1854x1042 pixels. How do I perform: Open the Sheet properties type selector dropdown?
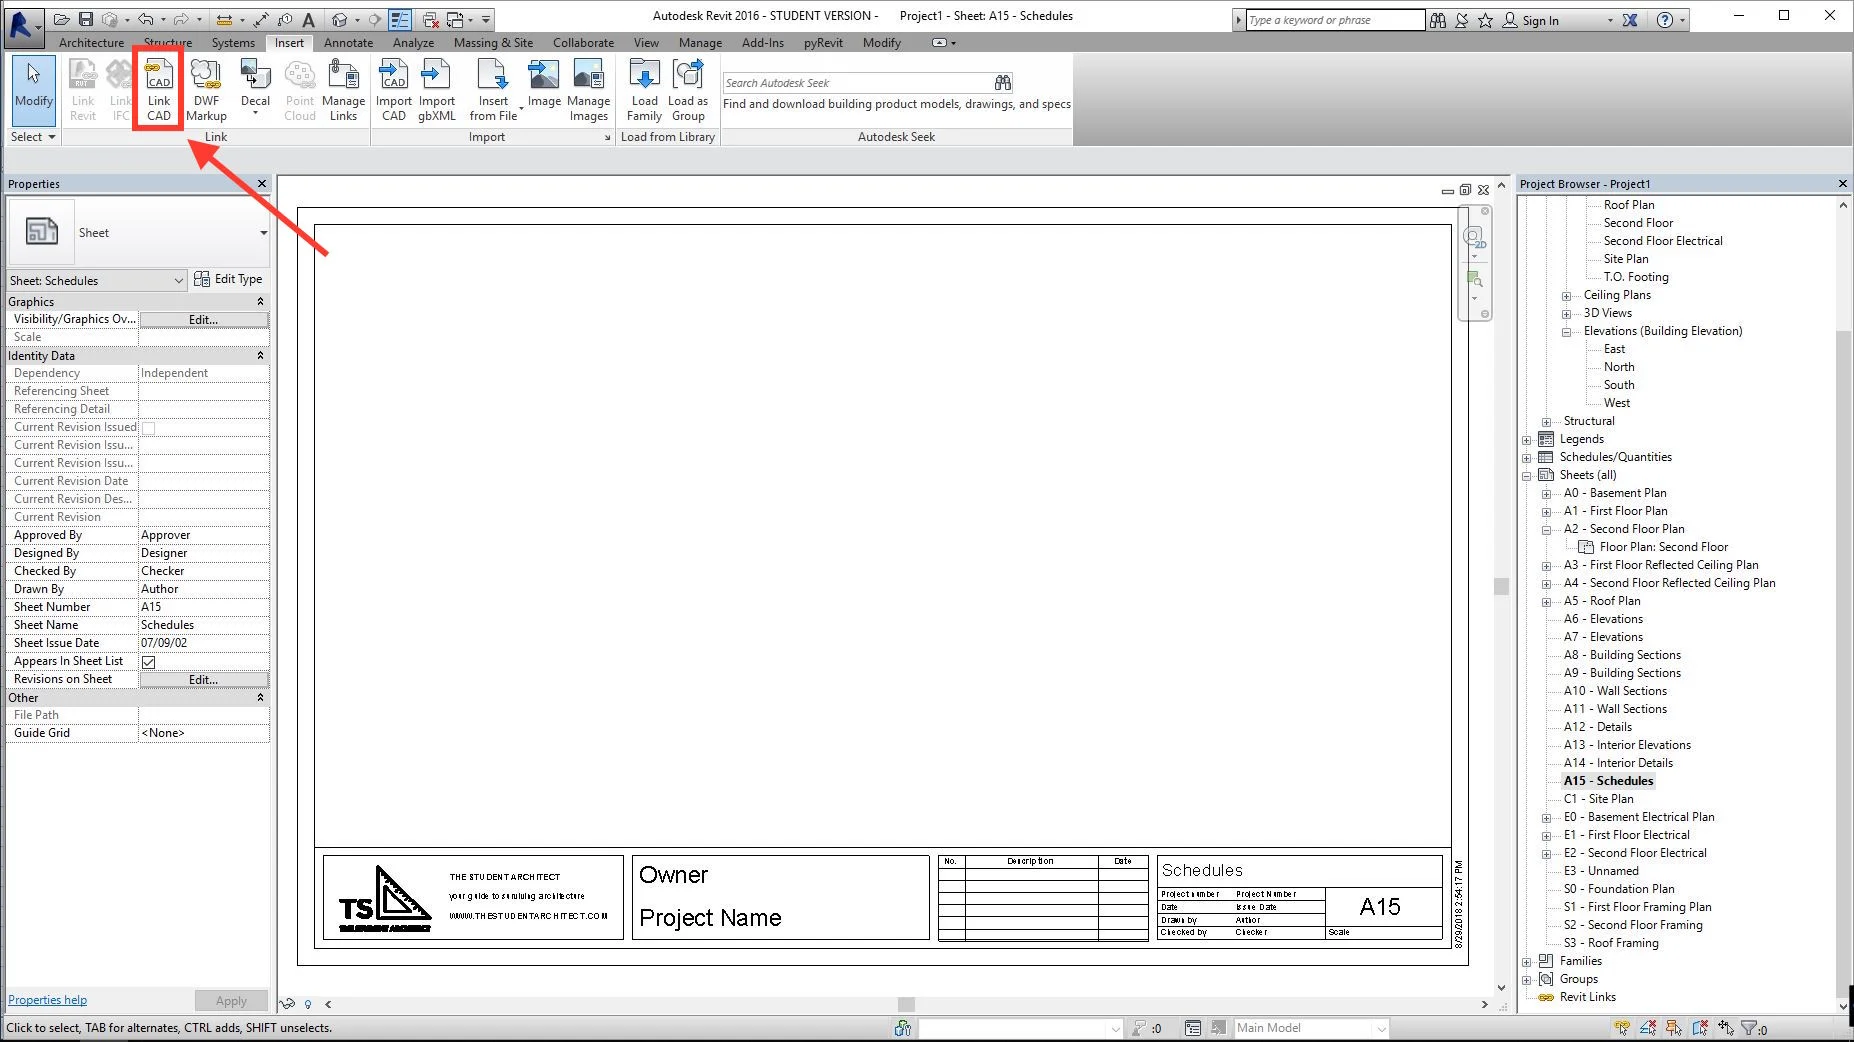pyautogui.click(x=263, y=232)
